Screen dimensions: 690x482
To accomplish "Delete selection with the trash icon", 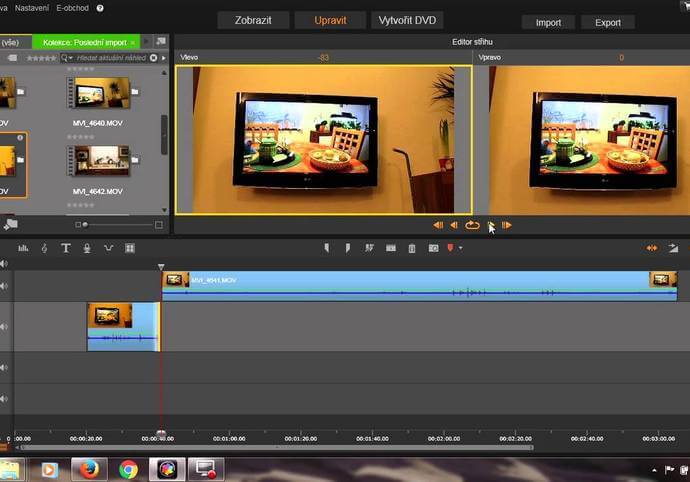I will [x=412, y=249].
